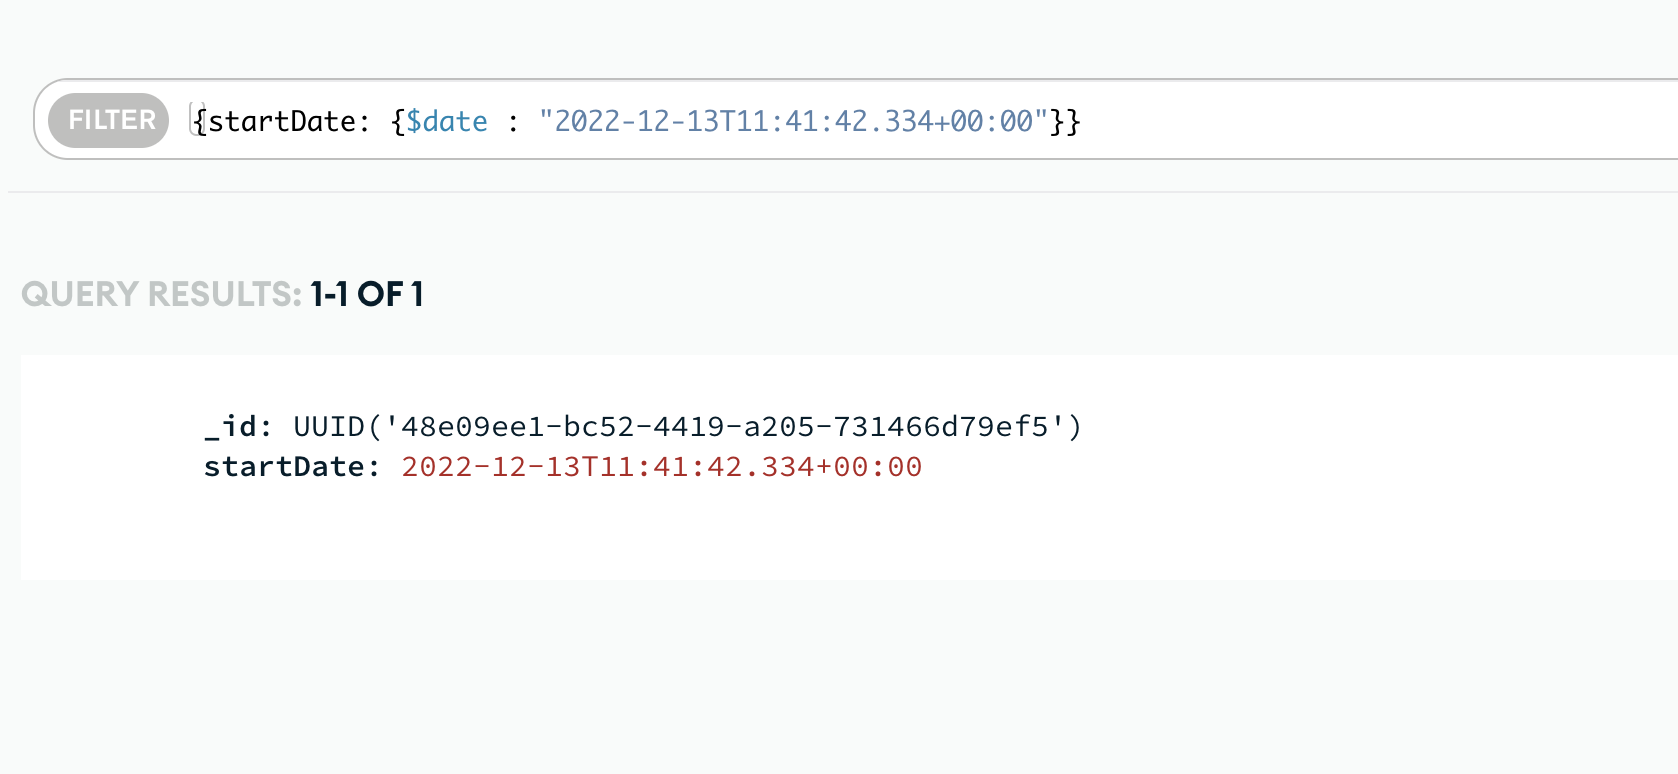Click the UUID keyword before the id string
This screenshot has width=1678, height=774.
pos(329,427)
